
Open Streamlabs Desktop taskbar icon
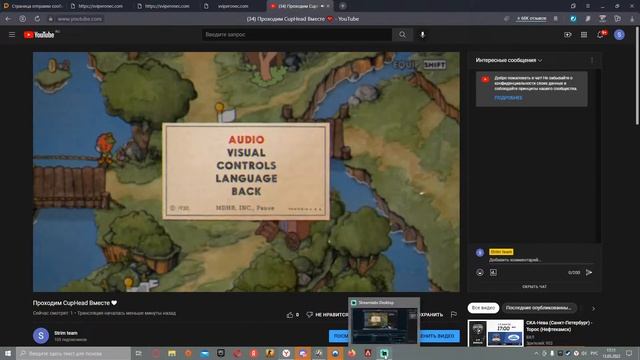tap(384, 353)
